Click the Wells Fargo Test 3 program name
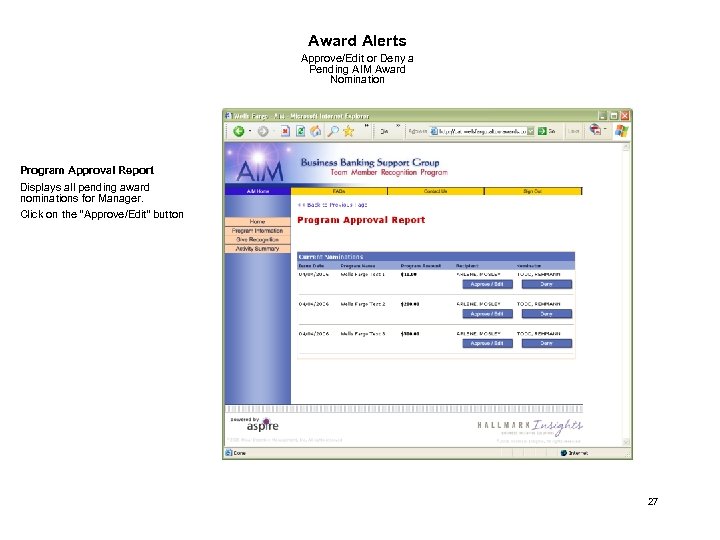Screen dimensions: 720x540 363,334
